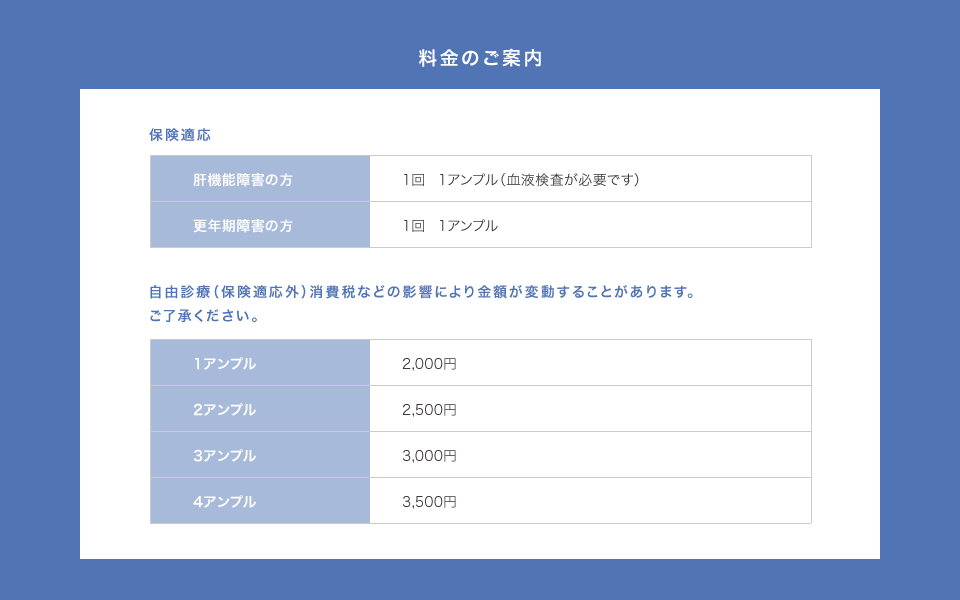Click the 3,000円 price cell
The width and height of the screenshot is (960, 600).
tap(429, 456)
